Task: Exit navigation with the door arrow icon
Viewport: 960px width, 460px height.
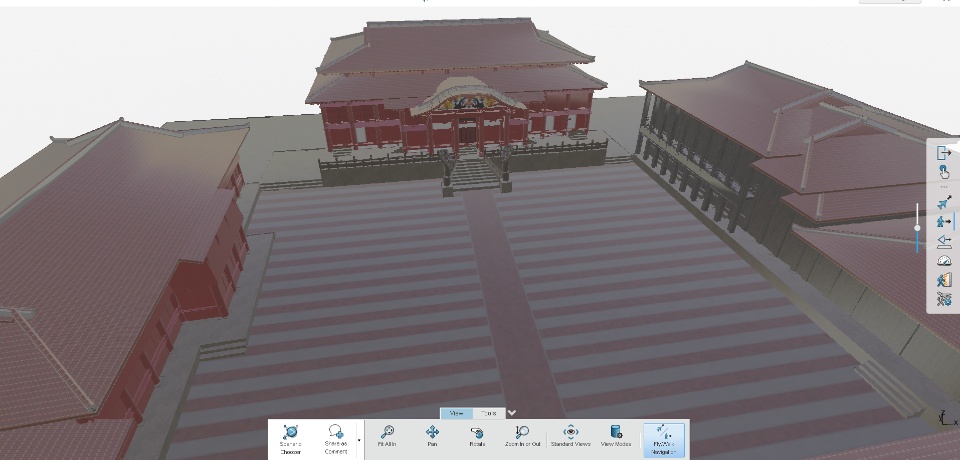Action: (944, 153)
